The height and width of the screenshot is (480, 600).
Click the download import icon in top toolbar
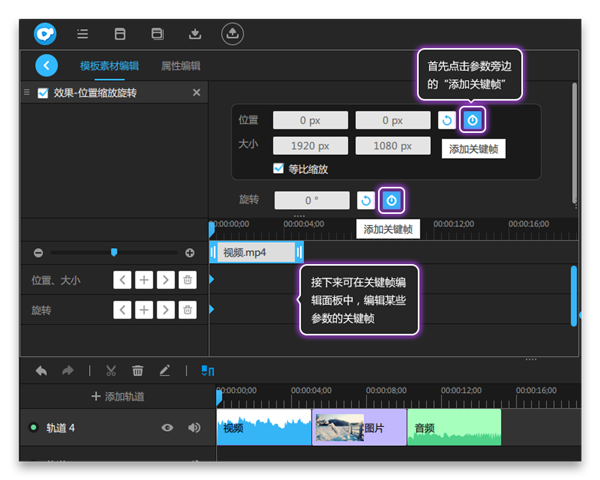[195, 34]
